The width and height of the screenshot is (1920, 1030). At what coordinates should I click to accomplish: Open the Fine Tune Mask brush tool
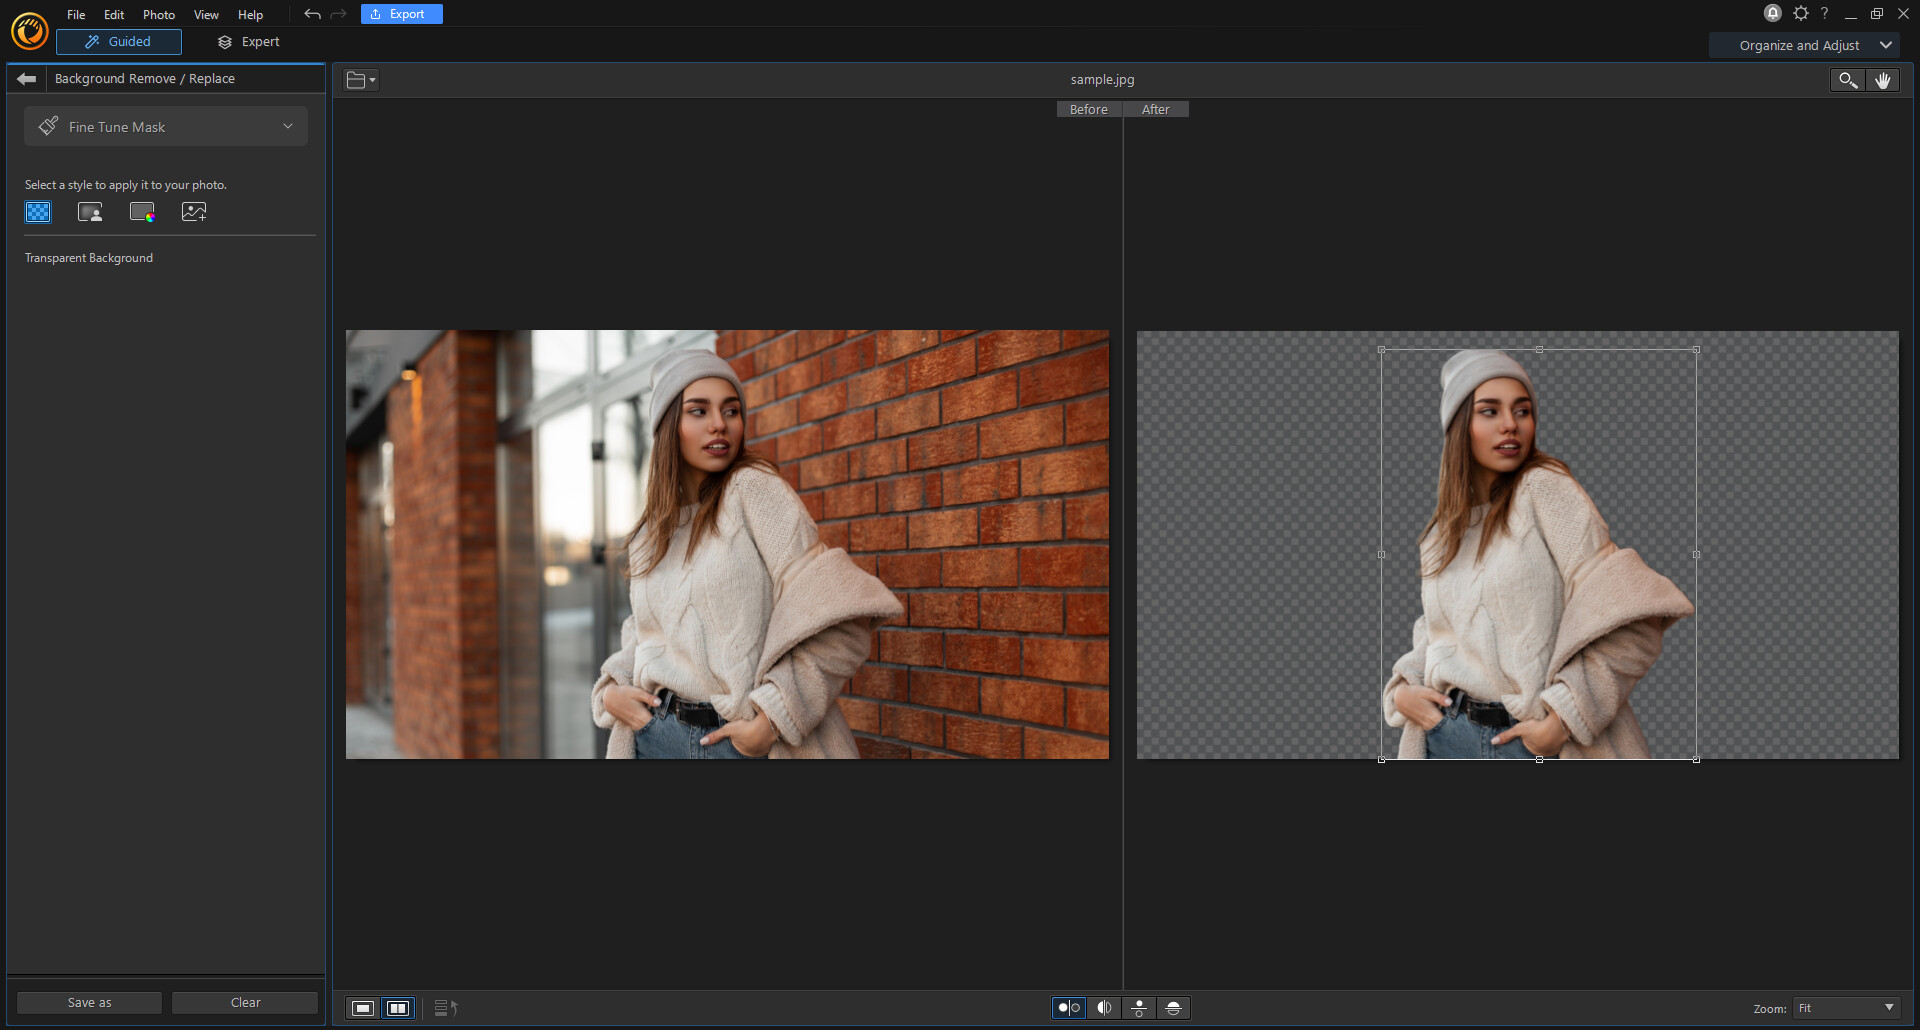tap(48, 126)
